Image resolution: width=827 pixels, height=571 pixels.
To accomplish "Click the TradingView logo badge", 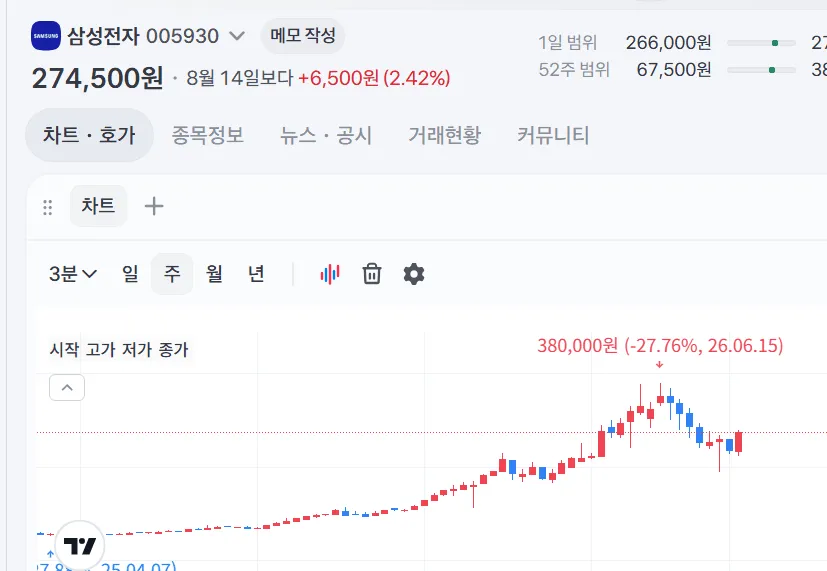I will (80, 545).
